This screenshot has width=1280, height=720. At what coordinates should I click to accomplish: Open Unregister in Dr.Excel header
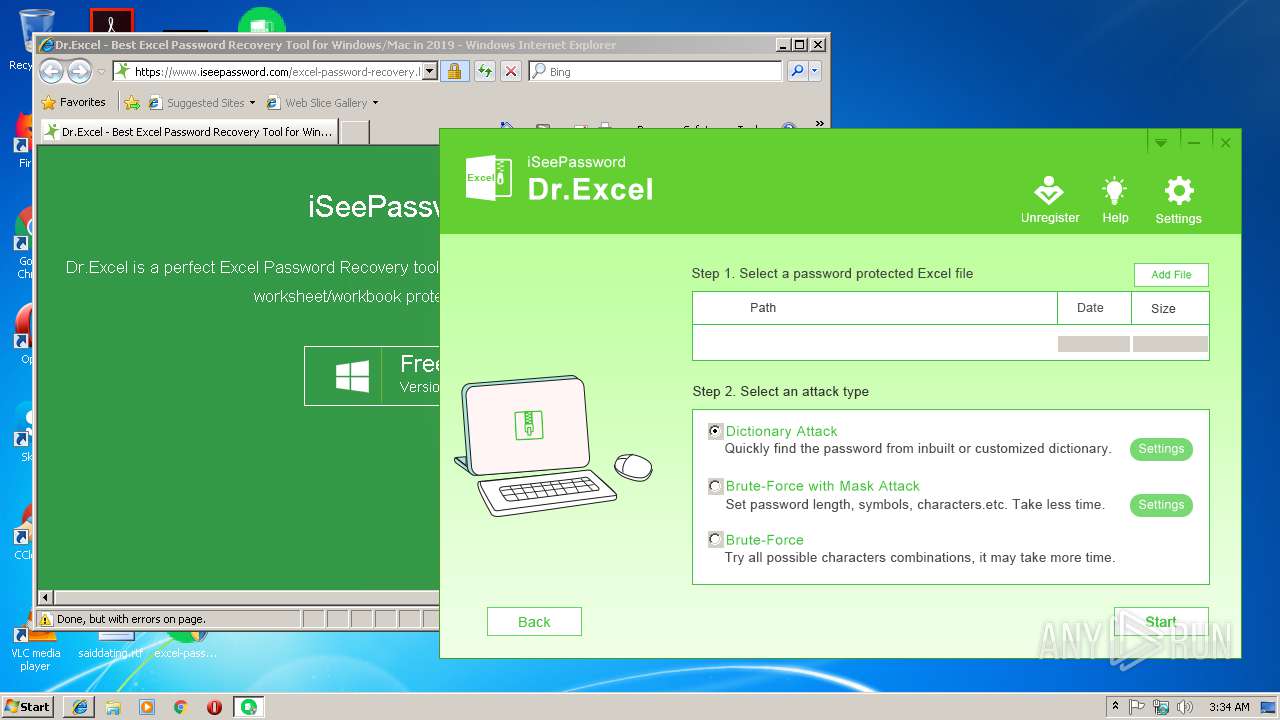(1049, 200)
